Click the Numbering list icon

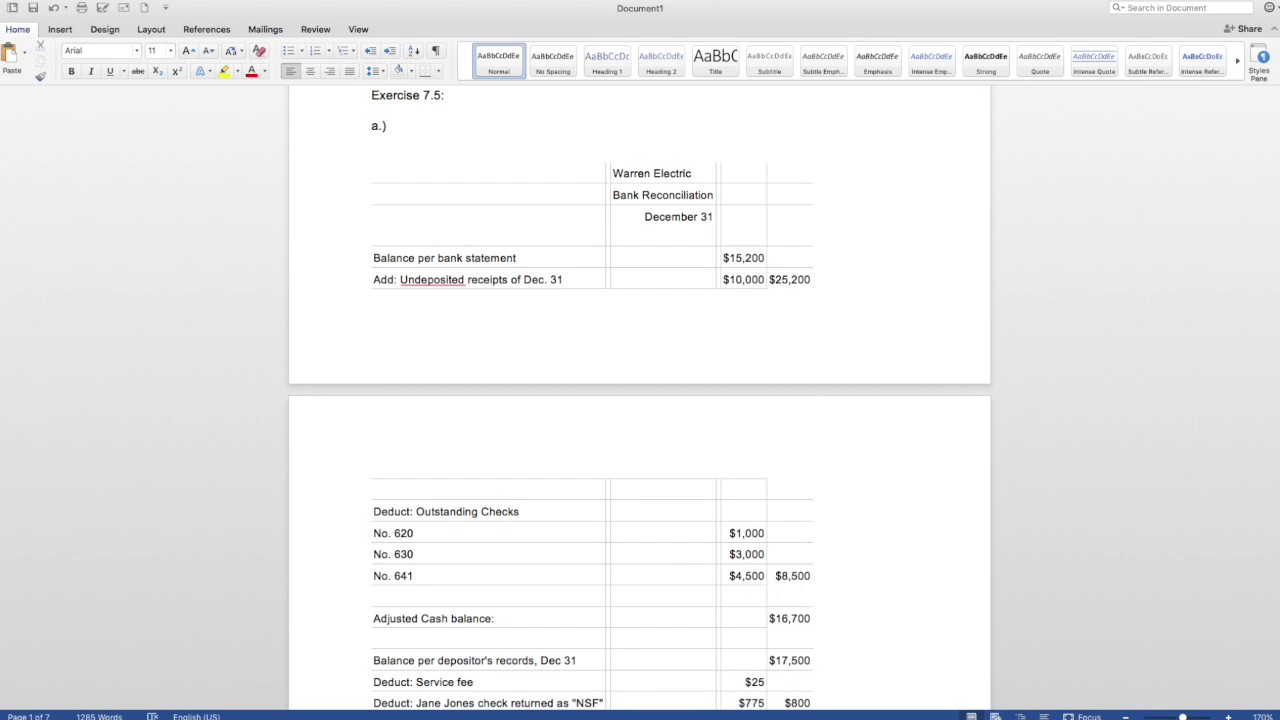315,51
